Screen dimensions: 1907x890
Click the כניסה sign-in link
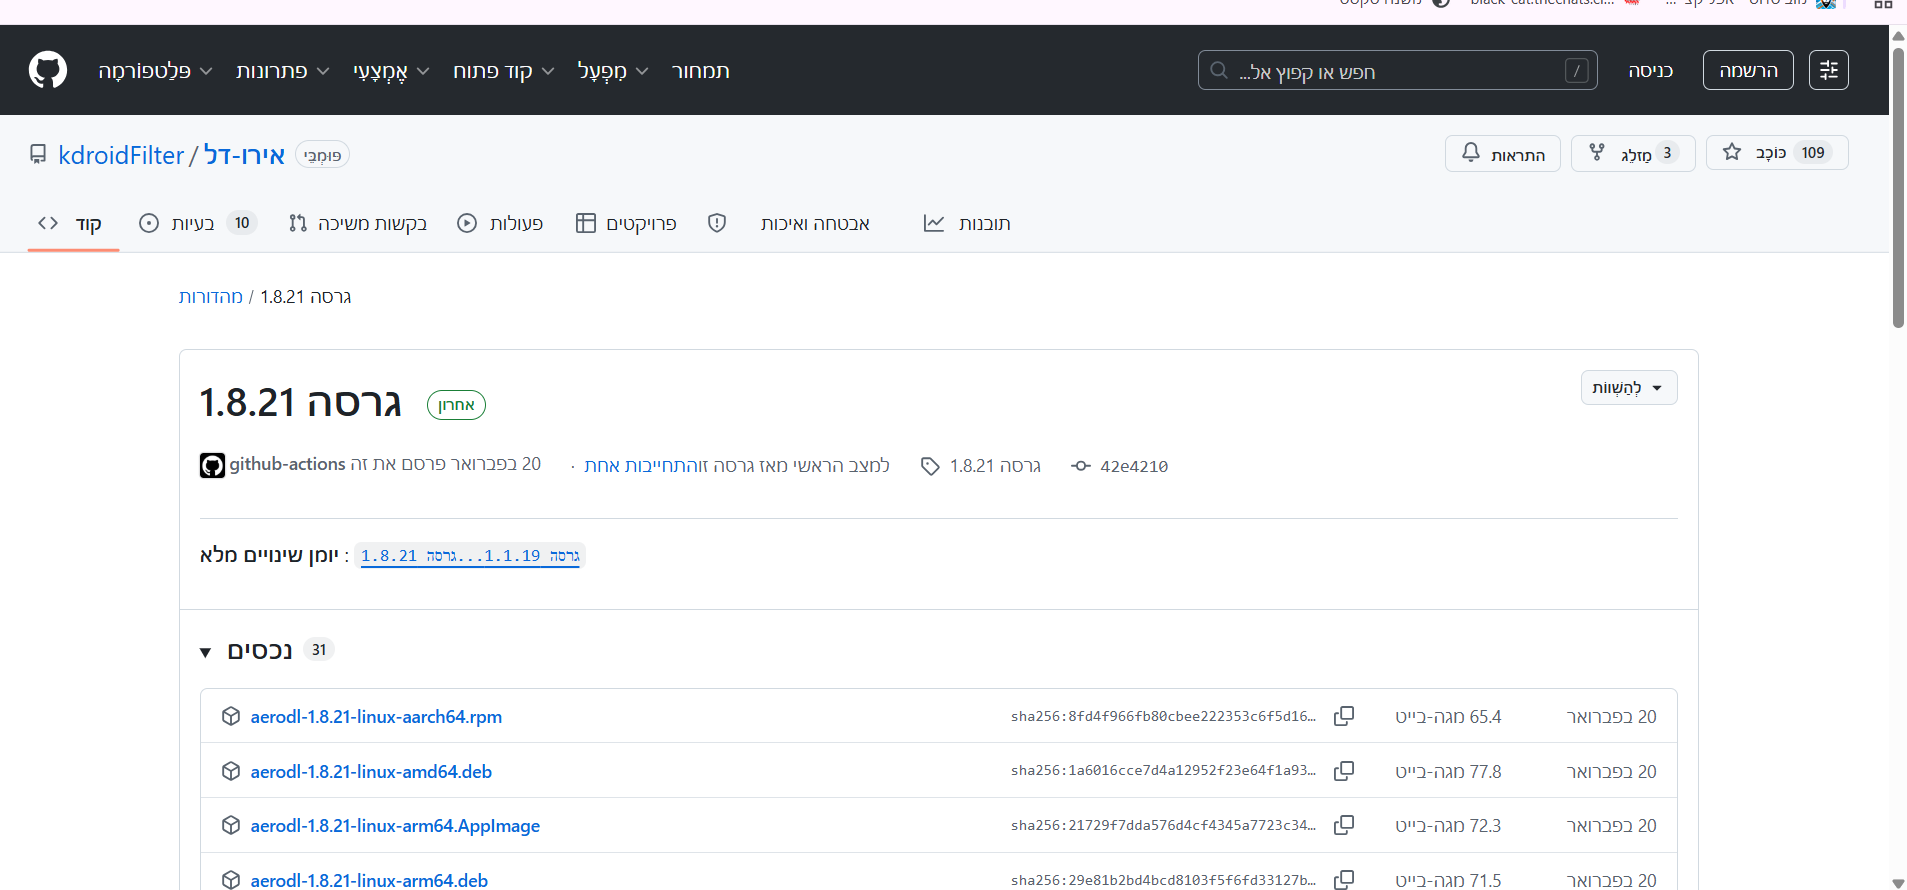(1650, 71)
